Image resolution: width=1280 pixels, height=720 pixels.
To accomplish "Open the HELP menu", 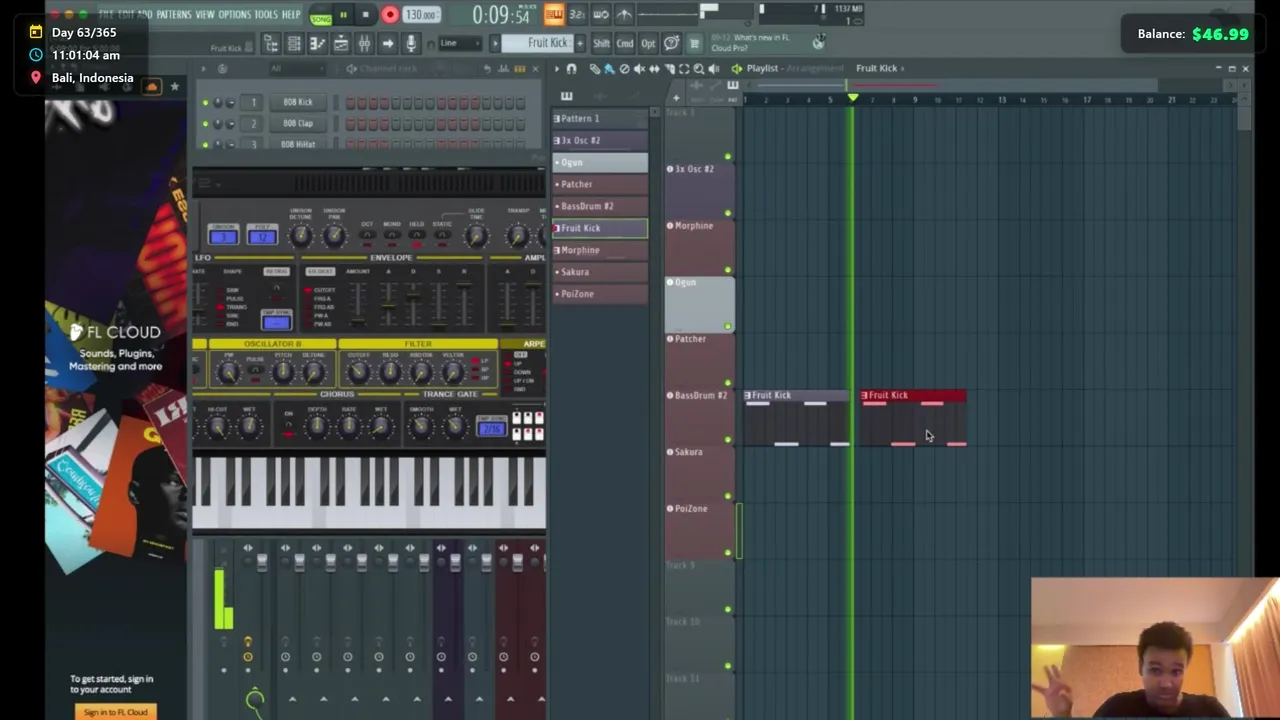I will coord(291,15).
